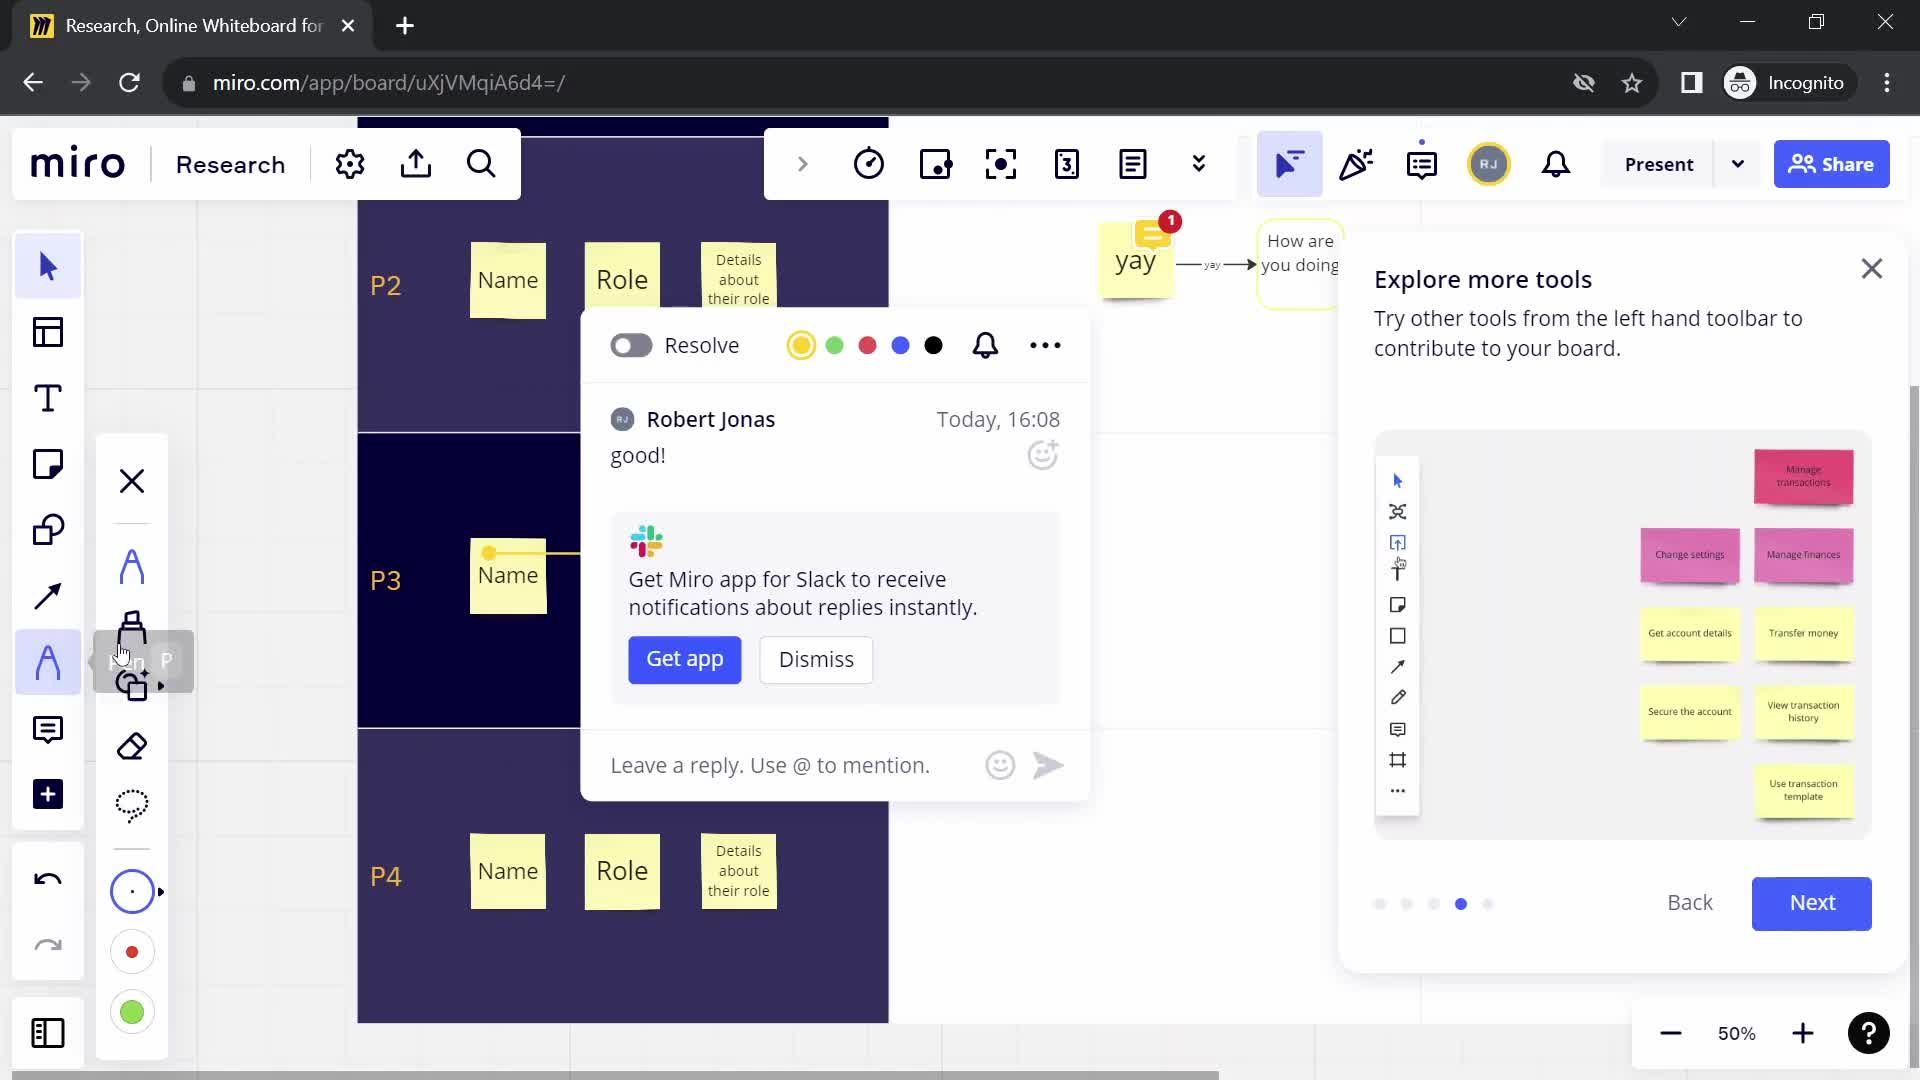This screenshot has width=1920, height=1080.
Task: Open the sticky note tool
Action: click(x=46, y=464)
